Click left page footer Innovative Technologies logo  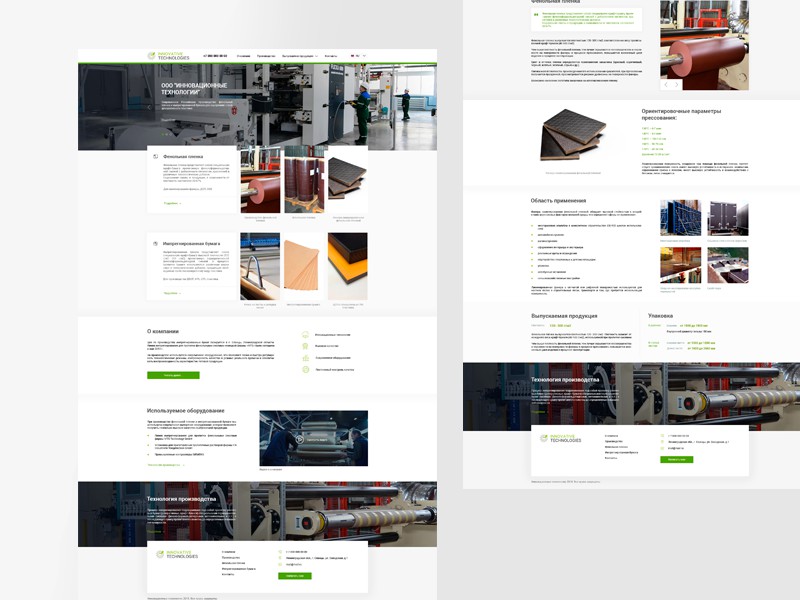(x=177, y=554)
